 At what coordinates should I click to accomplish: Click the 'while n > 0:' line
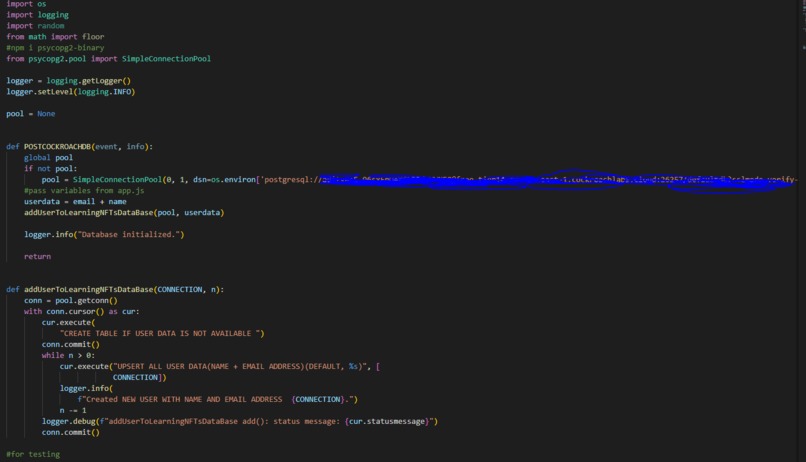[68, 356]
